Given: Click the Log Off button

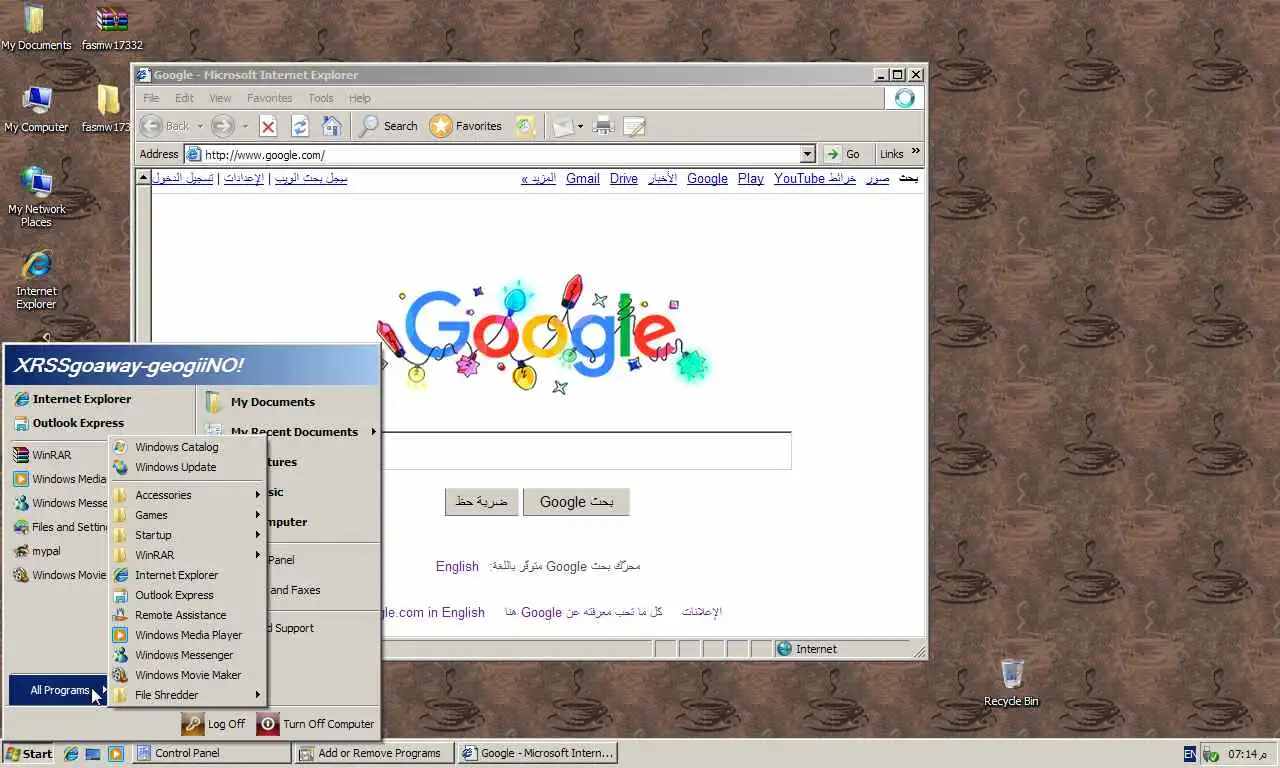Looking at the screenshot, I should (214, 724).
